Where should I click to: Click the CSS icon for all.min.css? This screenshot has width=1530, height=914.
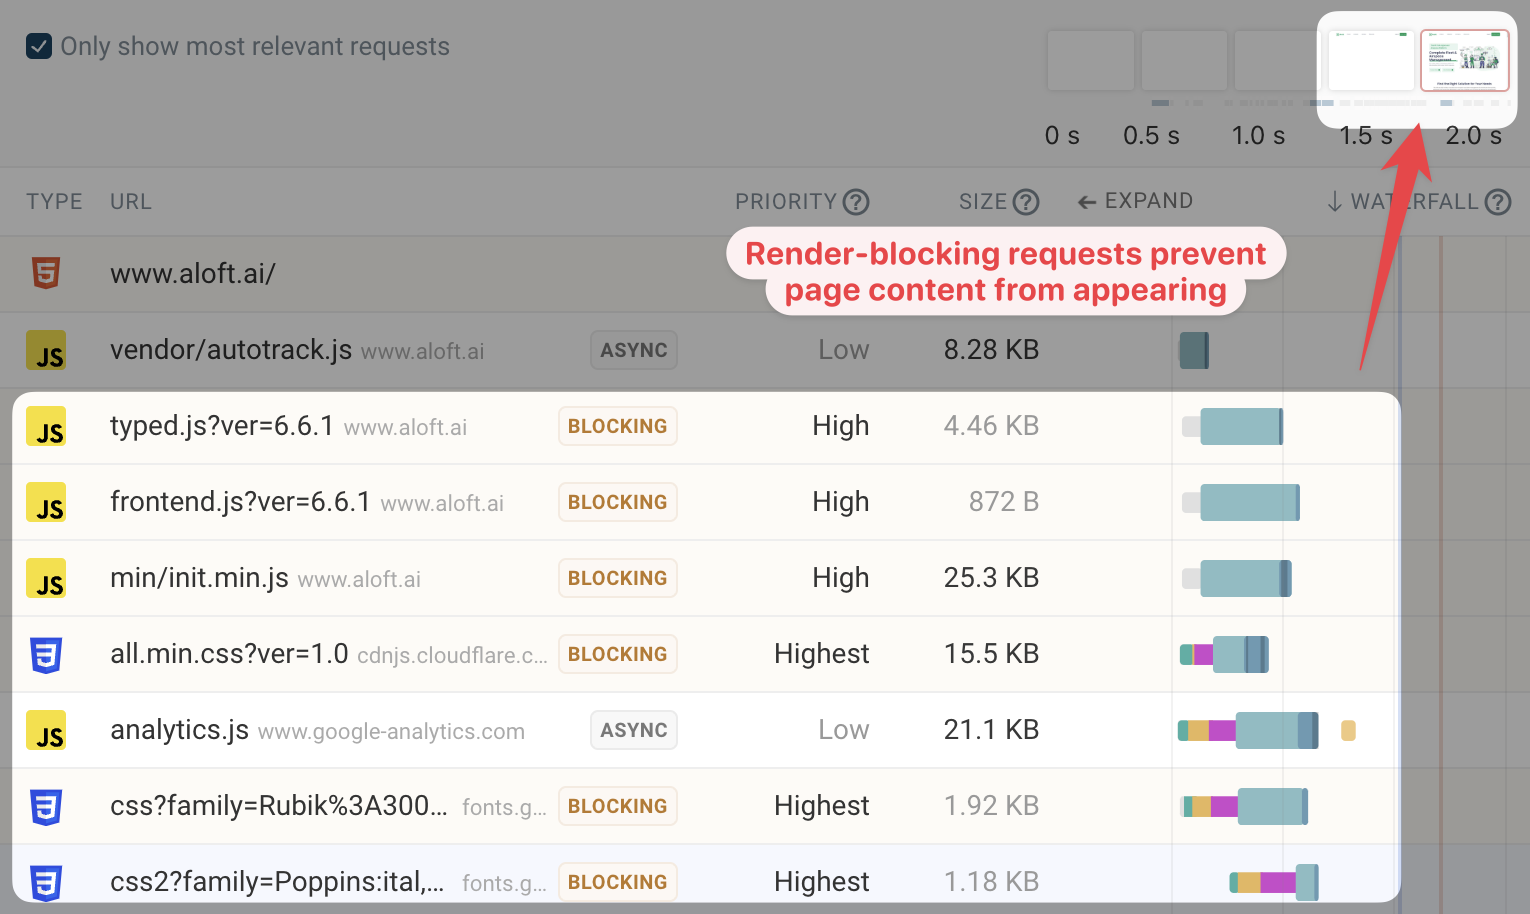click(x=46, y=655)
